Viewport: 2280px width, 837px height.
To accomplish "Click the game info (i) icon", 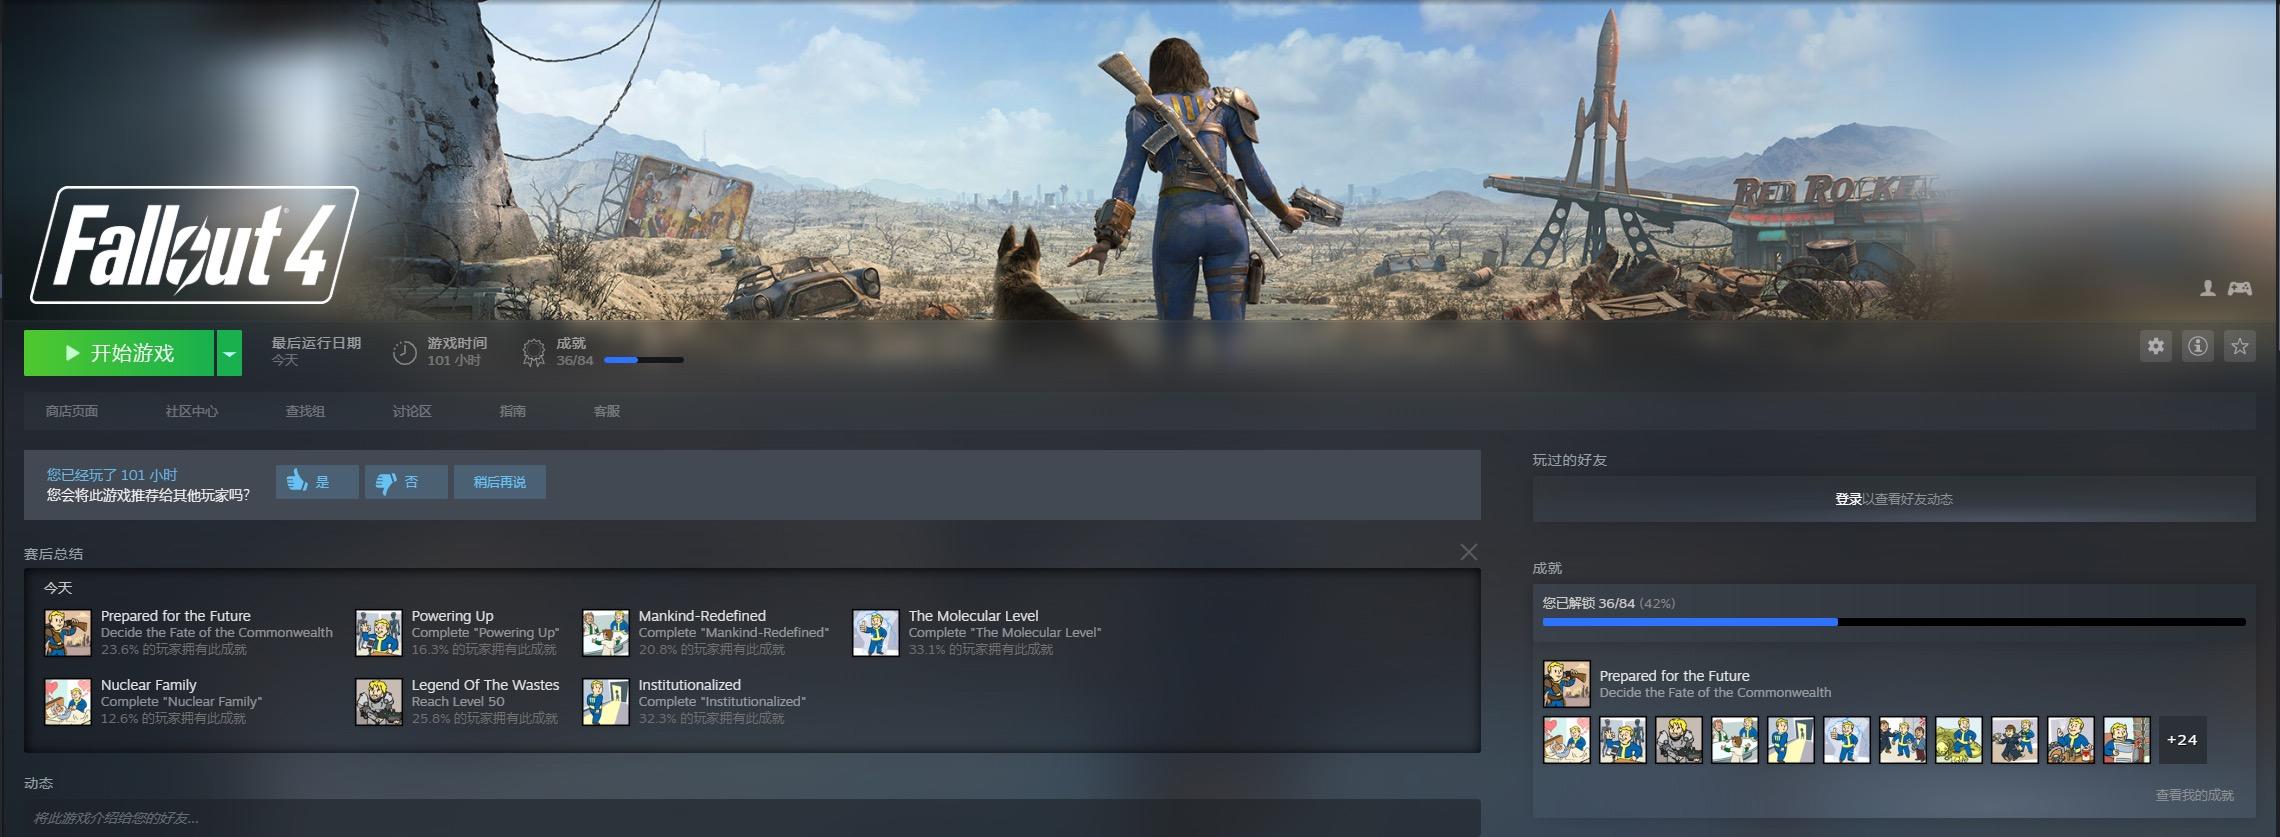I will coord(2197,346).
